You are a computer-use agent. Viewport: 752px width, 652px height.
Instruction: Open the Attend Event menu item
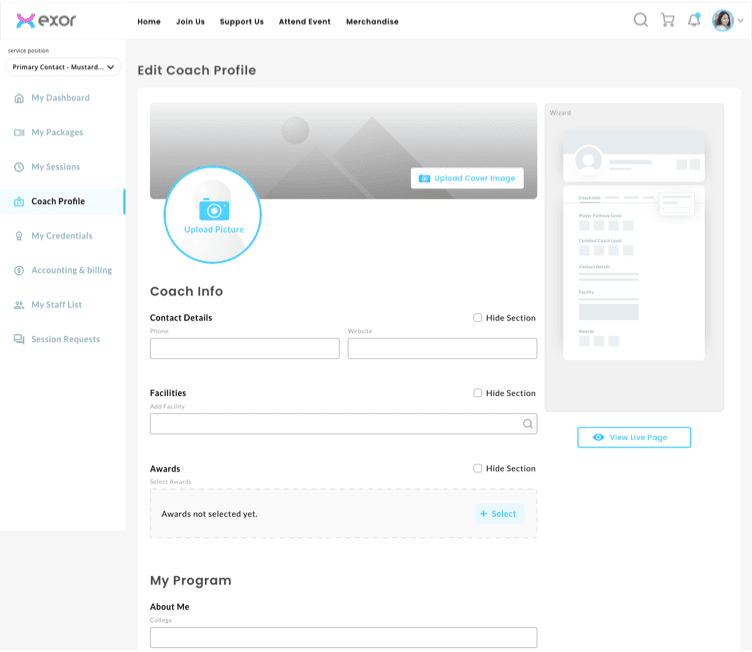point(305,22)
